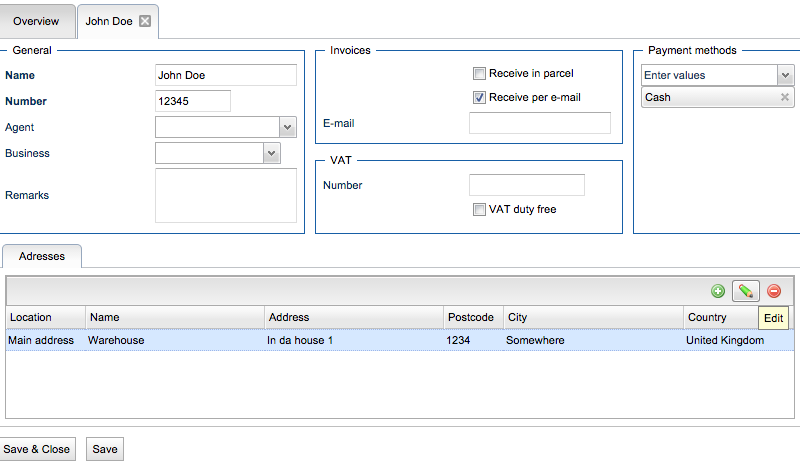Open the Agent dropdown

[287, 127]
